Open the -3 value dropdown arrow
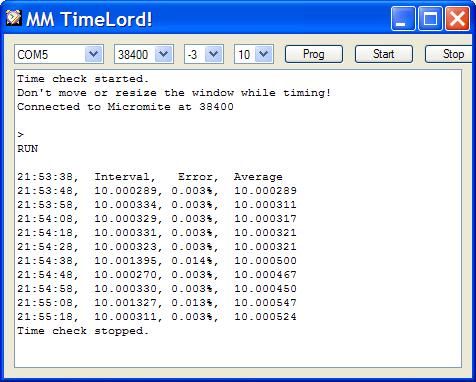This screenshot has width=476, height=382. tap(213, 54)
